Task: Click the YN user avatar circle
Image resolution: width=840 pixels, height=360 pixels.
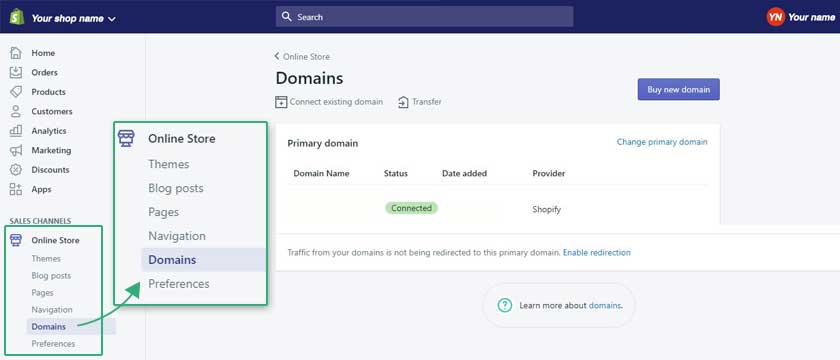Action: click(x=775, y=17)
